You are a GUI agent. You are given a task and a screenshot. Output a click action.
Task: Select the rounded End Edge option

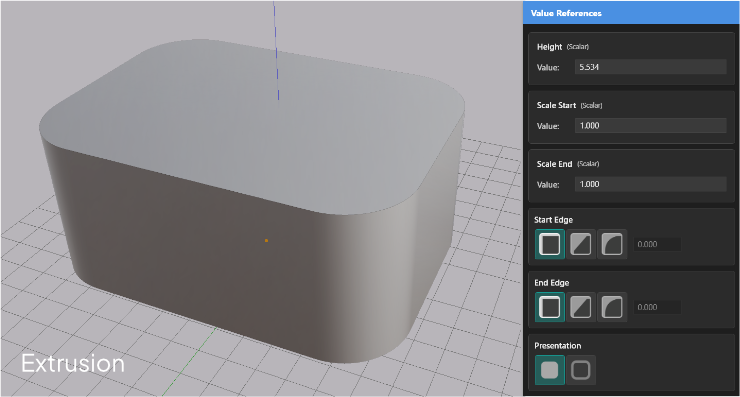tap(612, 307)
